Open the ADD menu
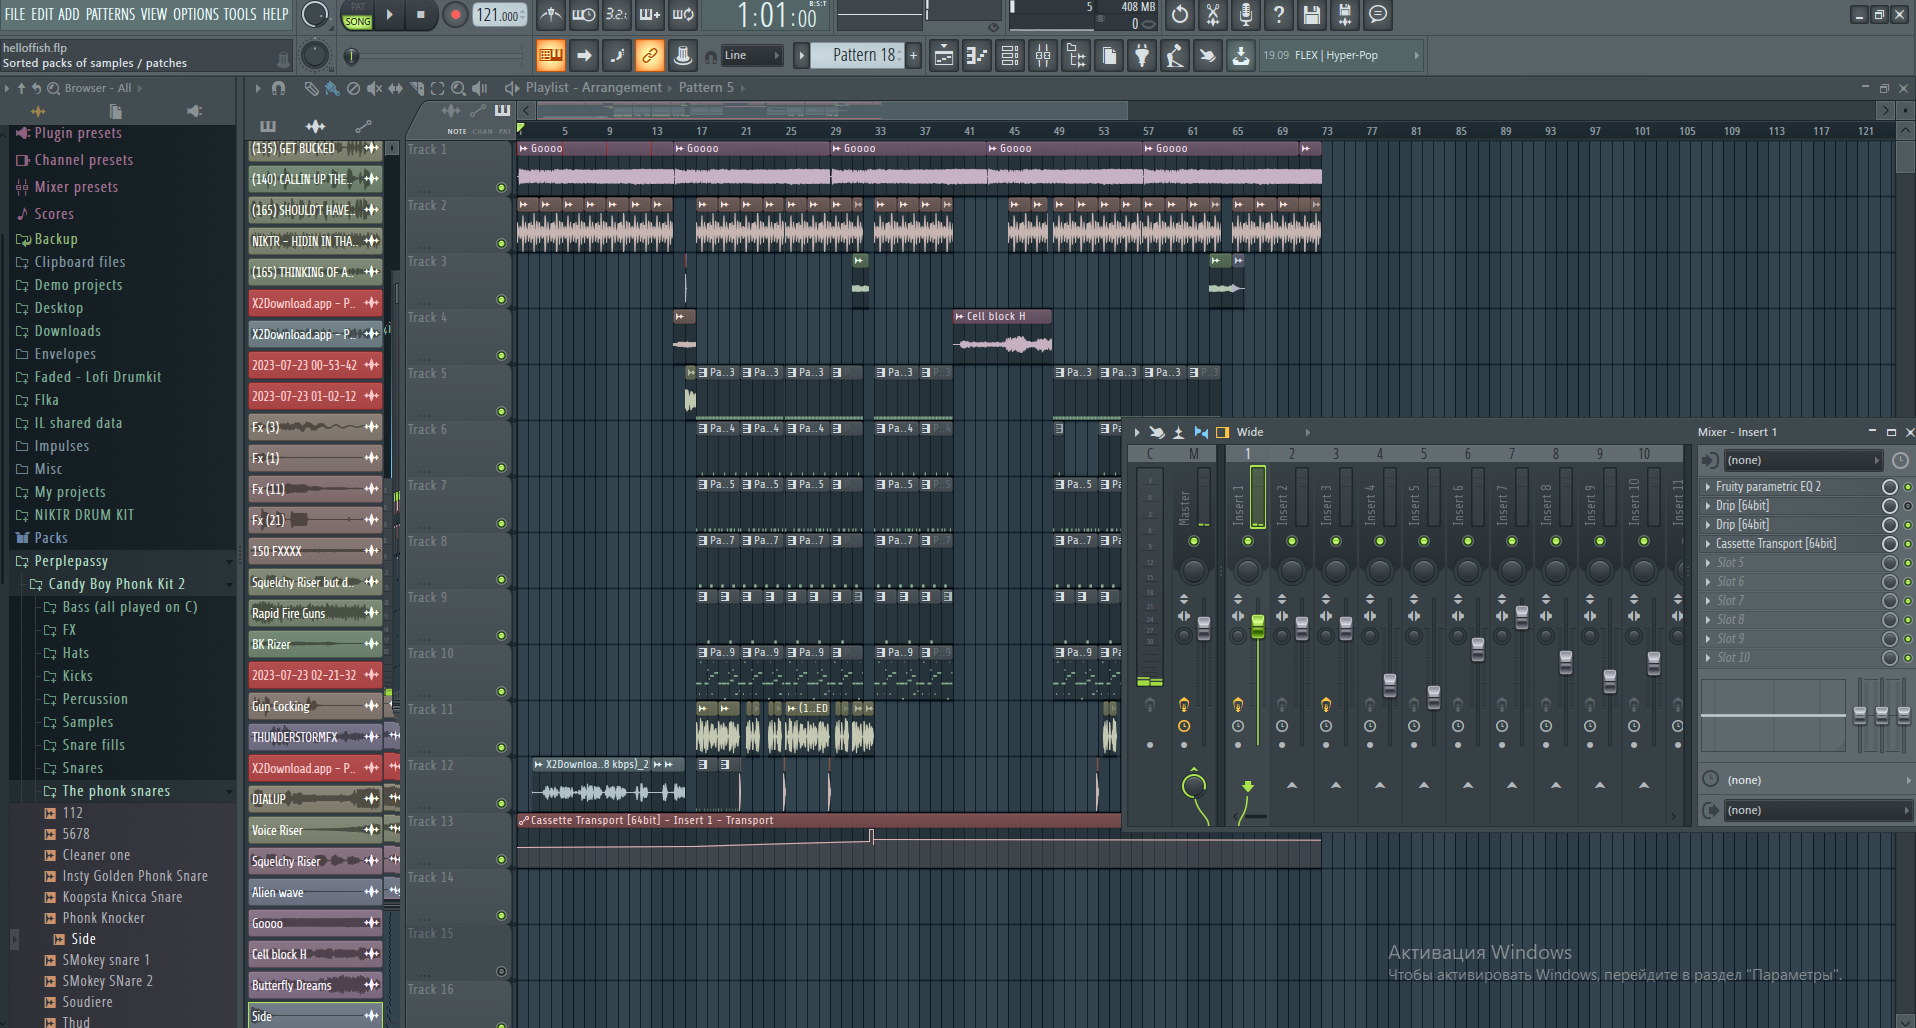 point(68,14)
